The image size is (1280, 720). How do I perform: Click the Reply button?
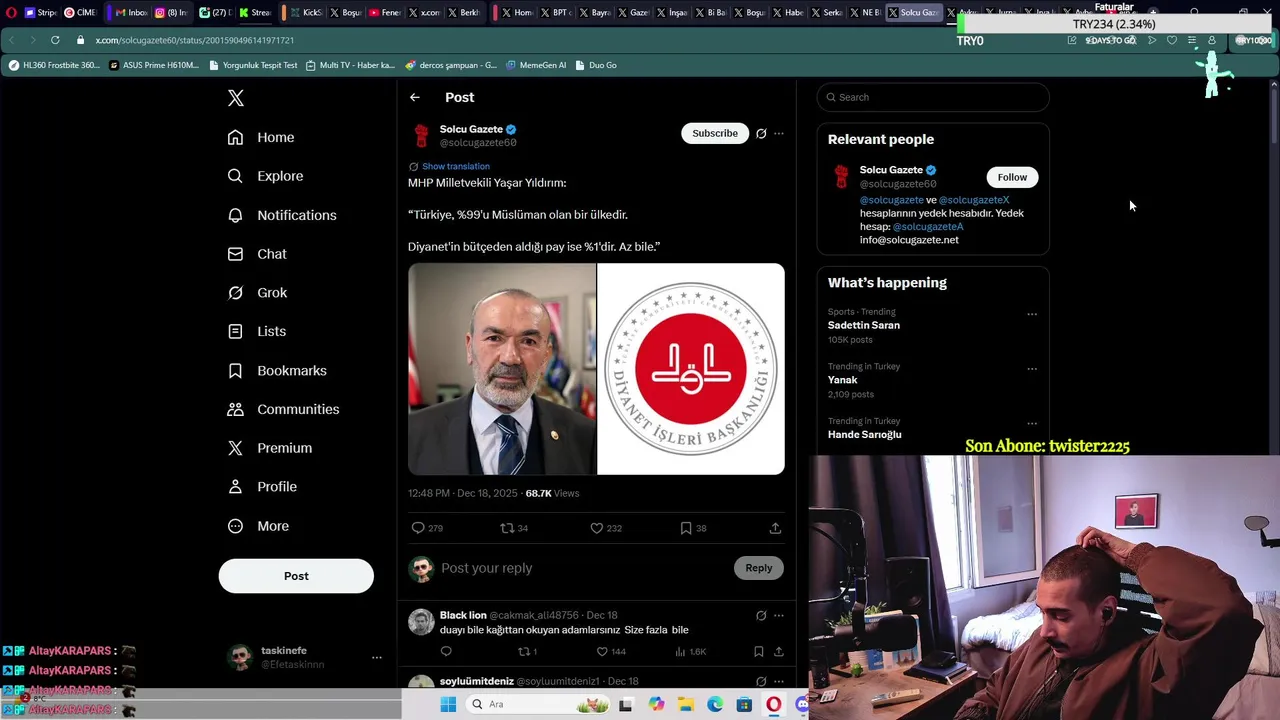[x=759, y=568]
